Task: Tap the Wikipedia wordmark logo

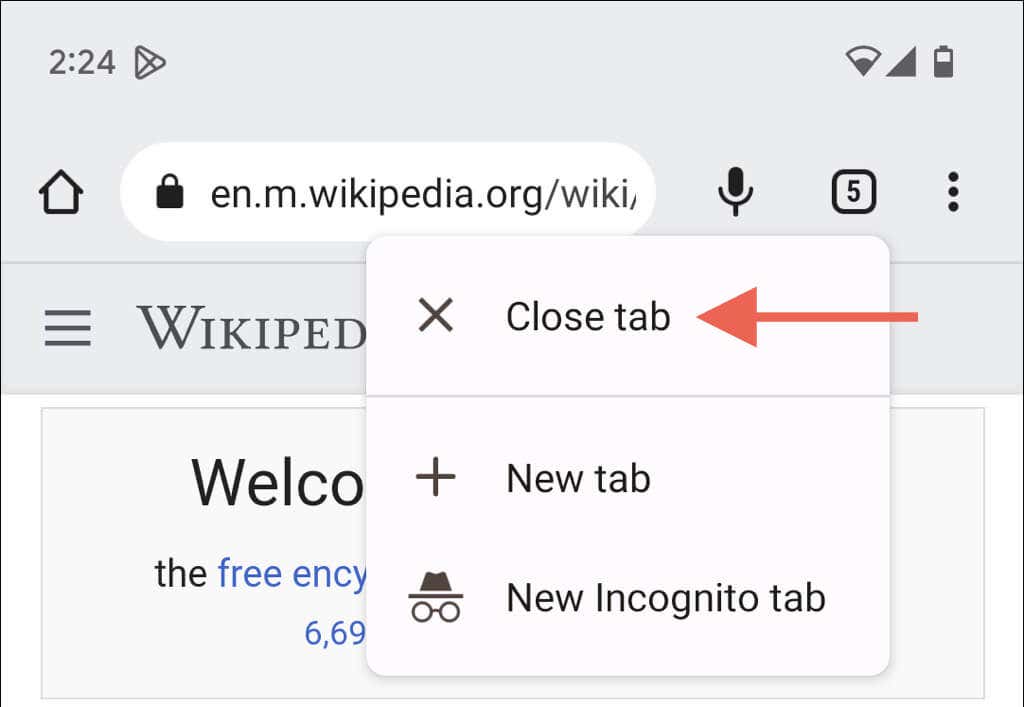Action: (x=250, y=328)
